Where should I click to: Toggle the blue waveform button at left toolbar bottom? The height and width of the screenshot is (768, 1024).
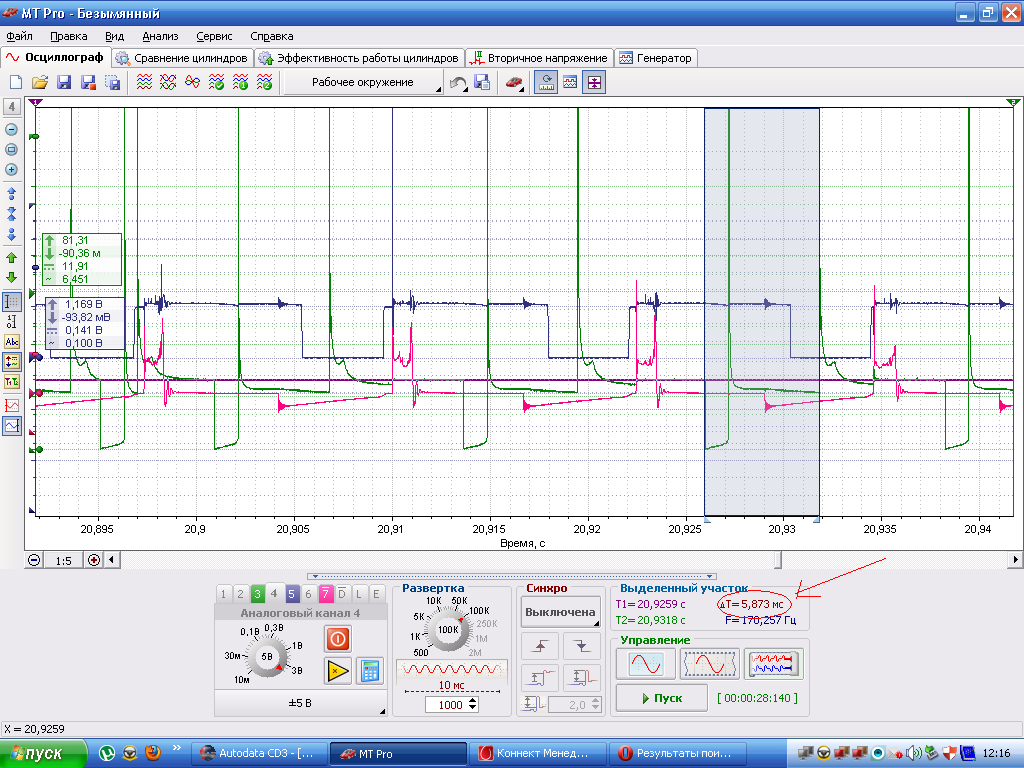12,426
